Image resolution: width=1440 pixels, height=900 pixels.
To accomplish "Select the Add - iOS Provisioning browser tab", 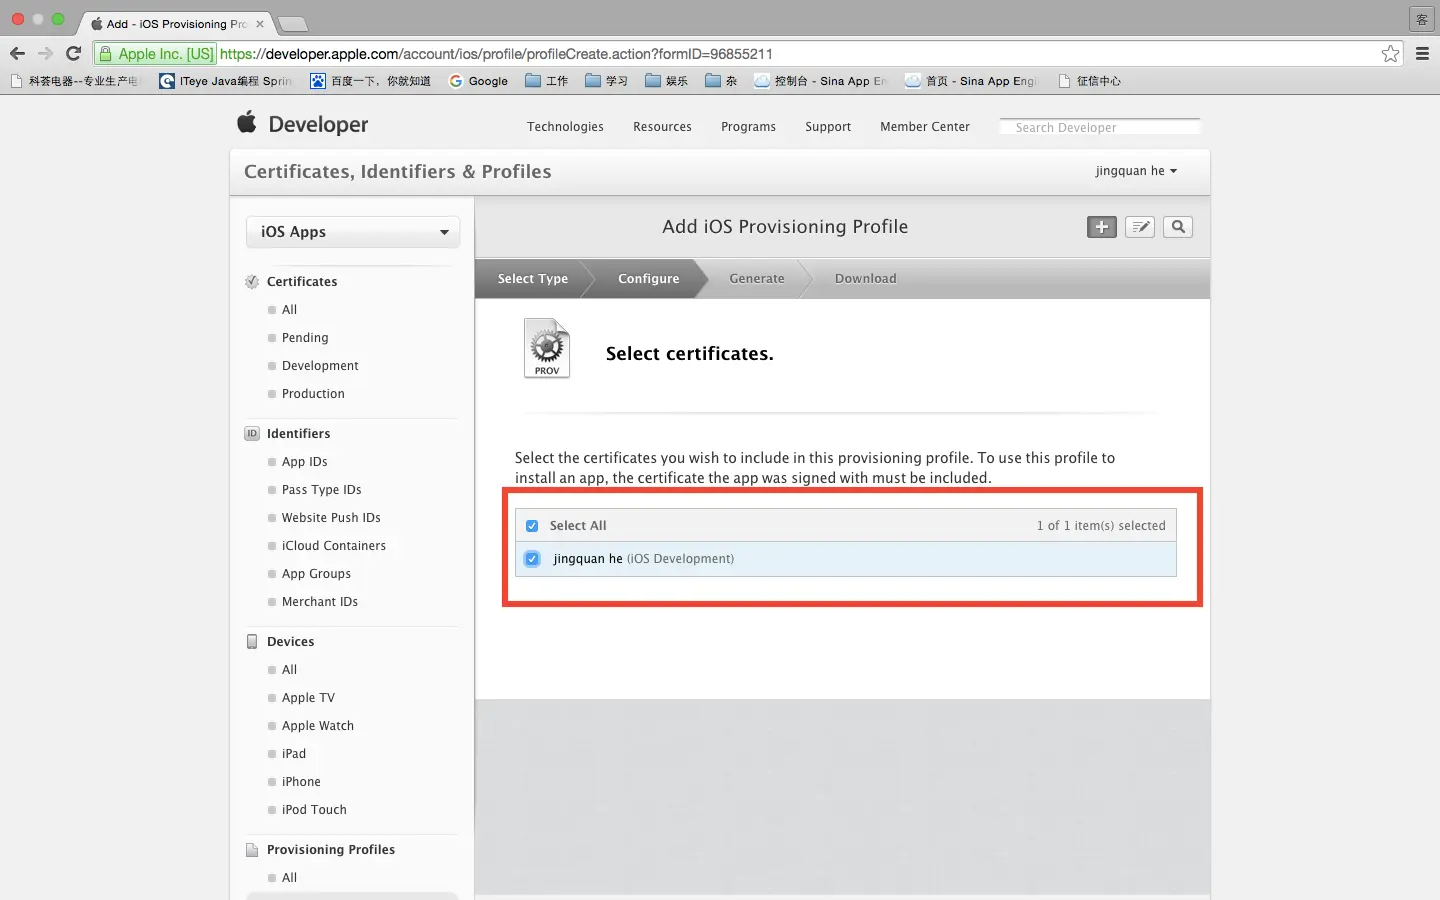I will (x=176, y=23).
